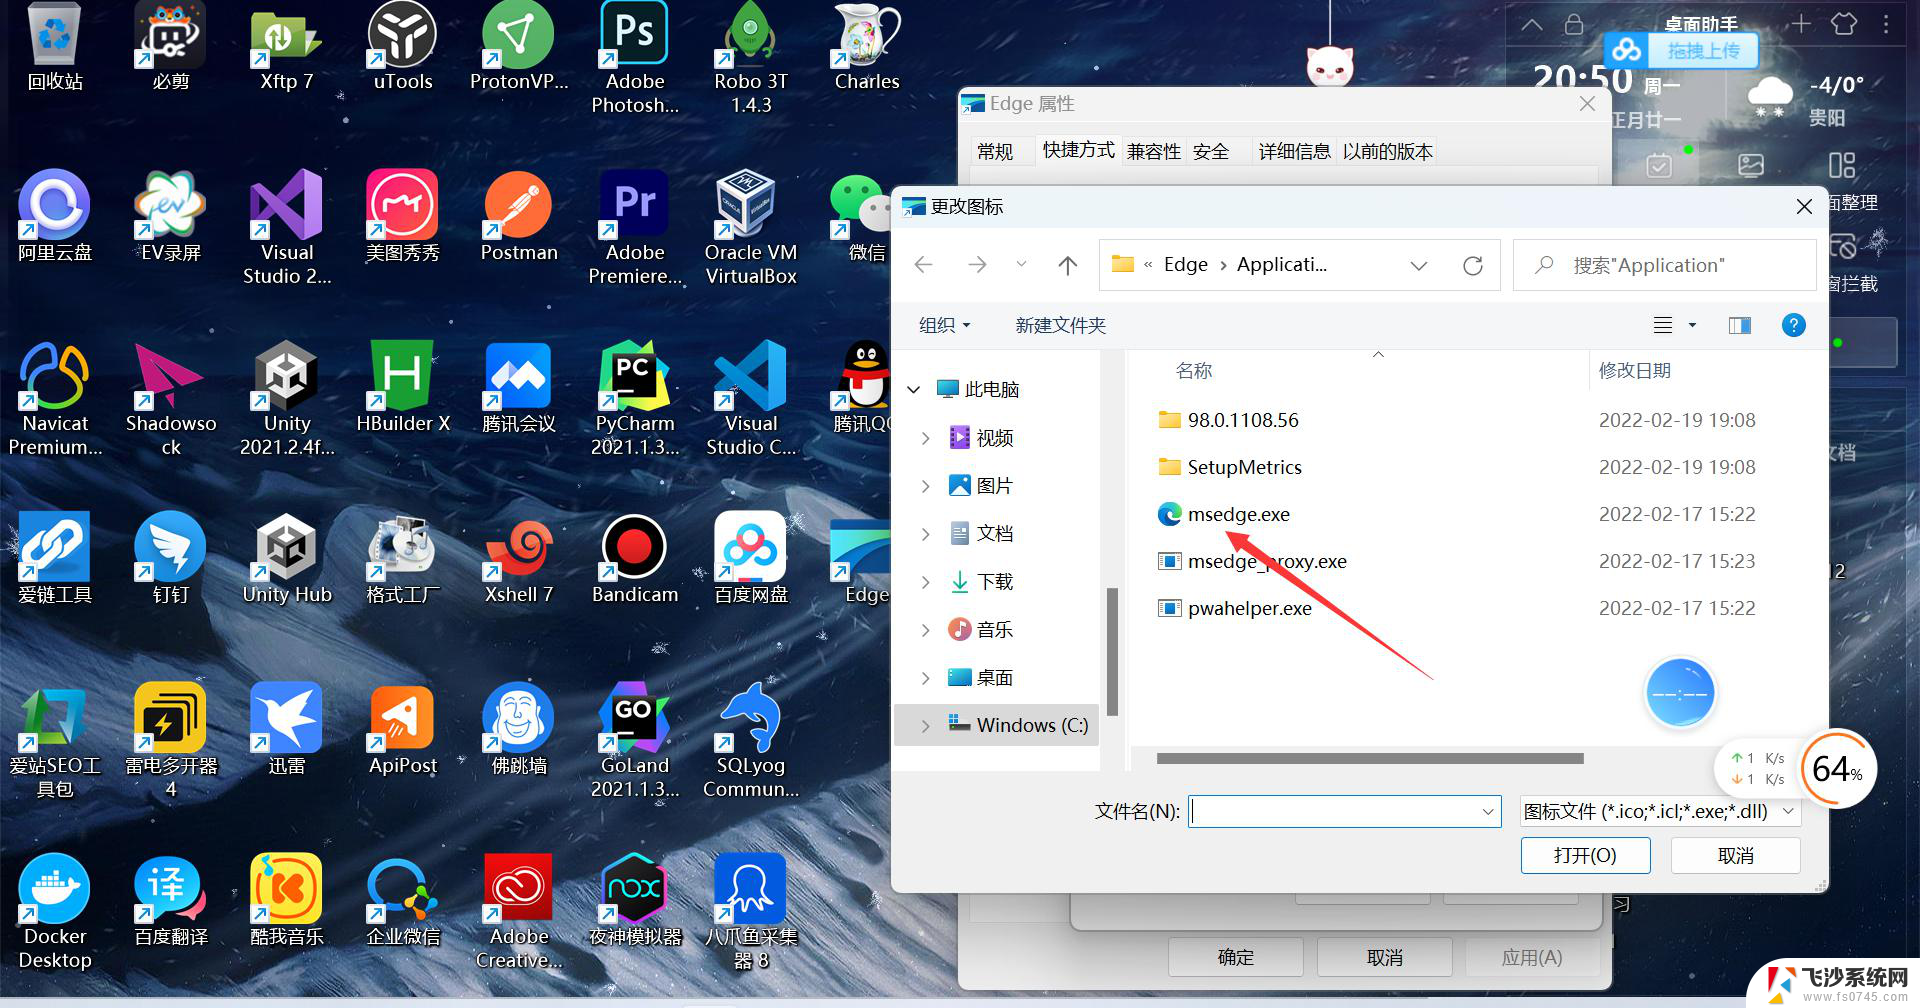Open Charles desktop shortcut
The image size is (1920, 1008).
(867, 48)
